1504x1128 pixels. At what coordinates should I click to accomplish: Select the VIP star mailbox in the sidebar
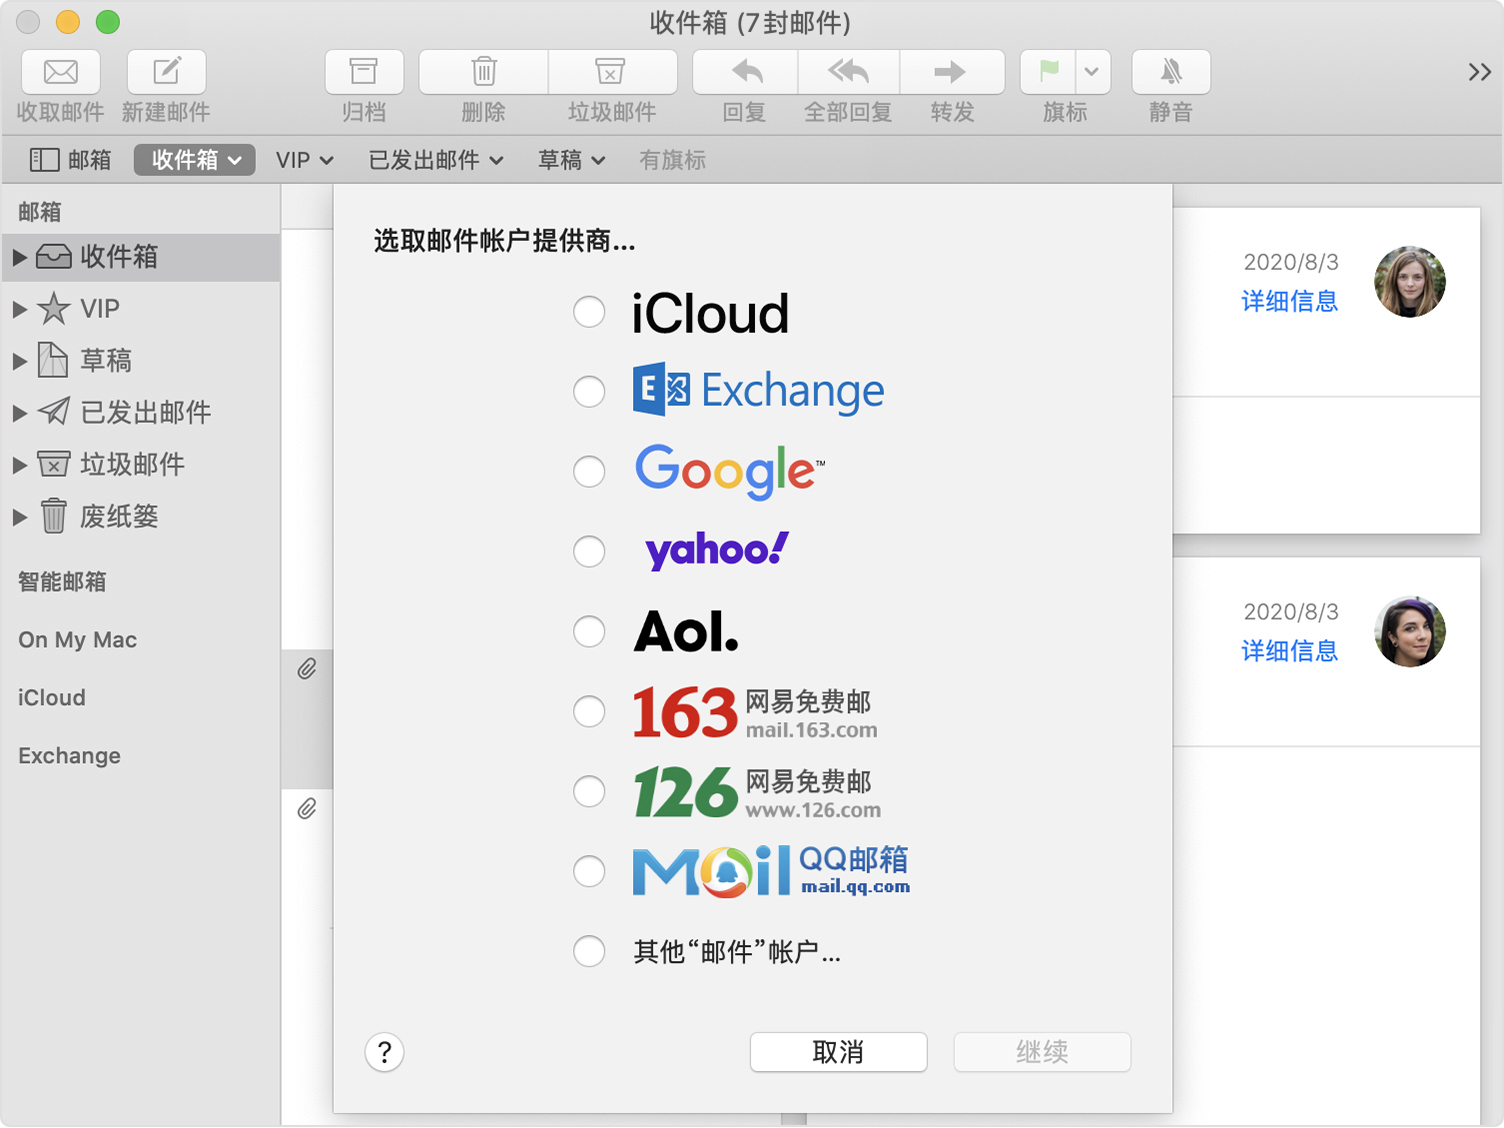point(140,309)
